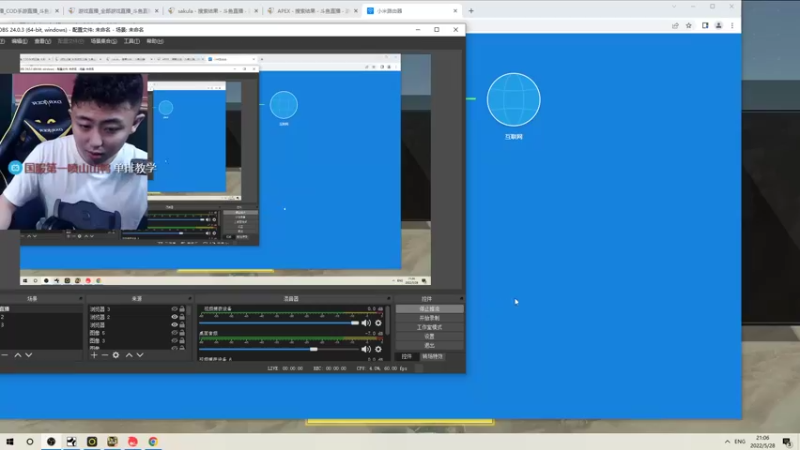The height and width of the screenshot is (450, 800).
Task: Move selected scene up
Action: point(18,355)
